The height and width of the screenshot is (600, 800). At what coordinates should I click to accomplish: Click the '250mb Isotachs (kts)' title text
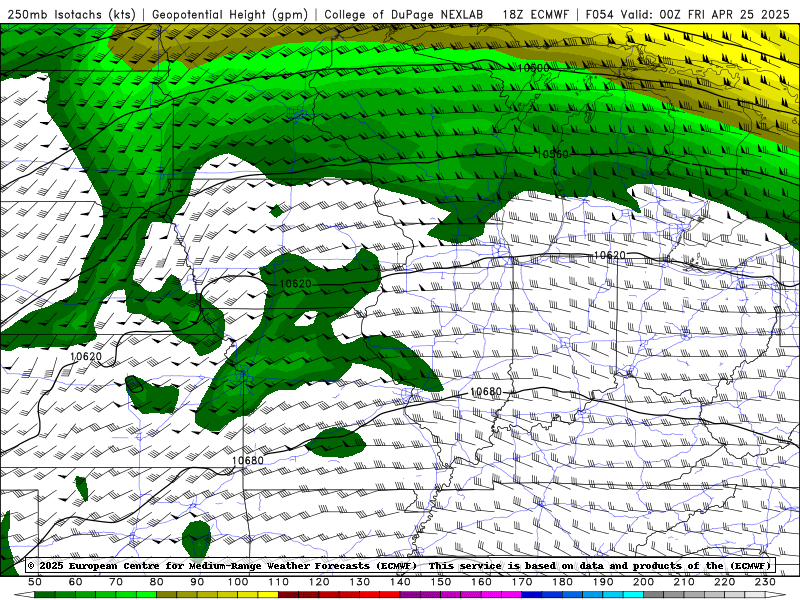pos(72,14)
